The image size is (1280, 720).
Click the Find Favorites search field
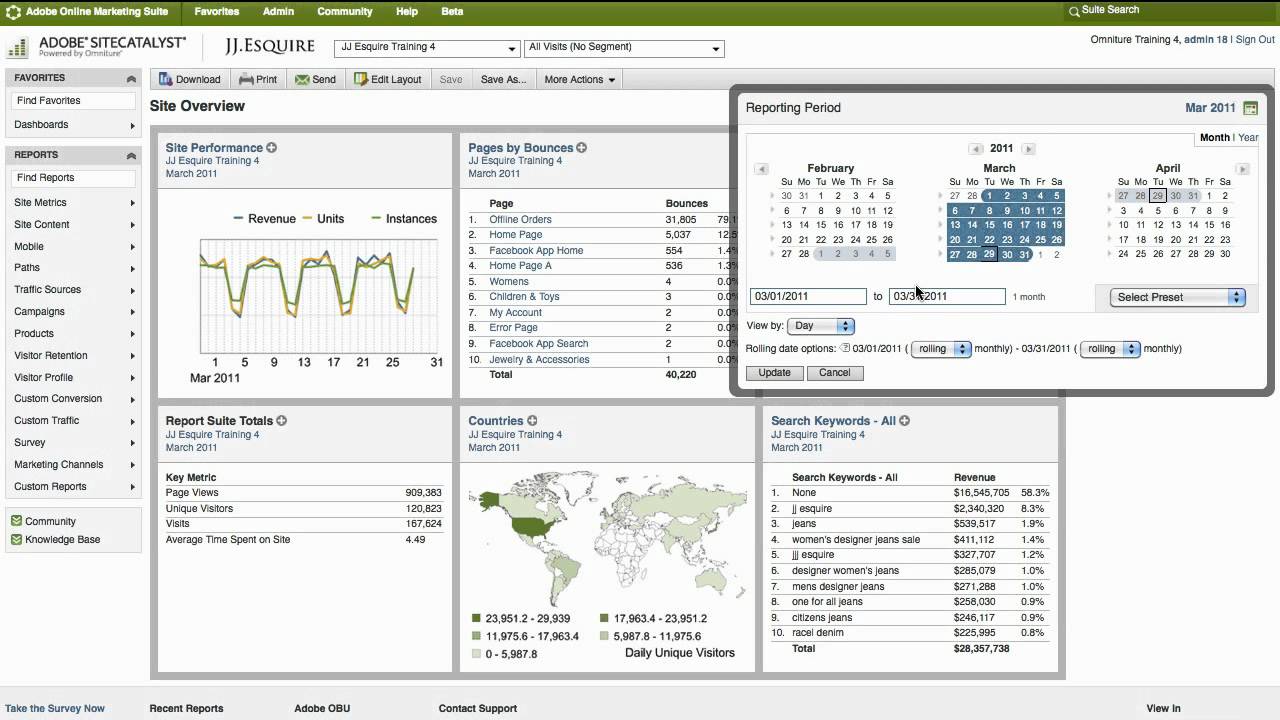[73, 101]
